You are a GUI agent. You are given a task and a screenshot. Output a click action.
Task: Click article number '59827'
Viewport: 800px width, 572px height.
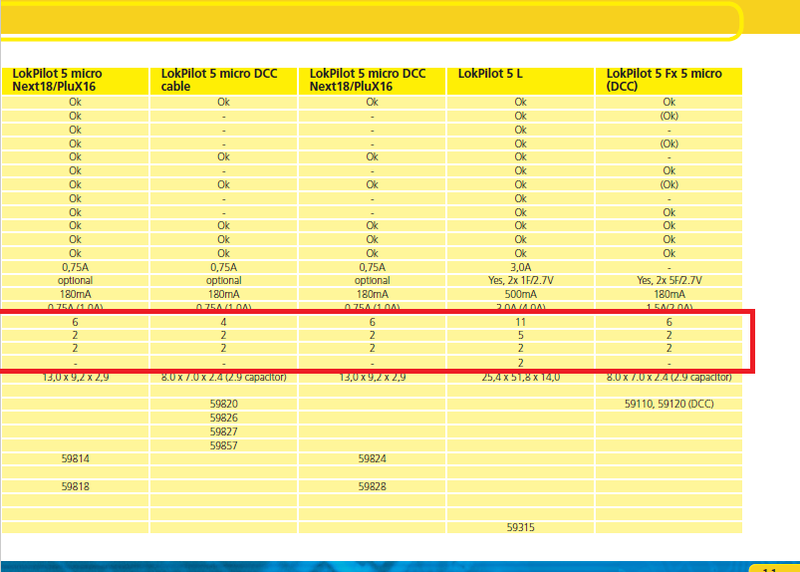223,432
